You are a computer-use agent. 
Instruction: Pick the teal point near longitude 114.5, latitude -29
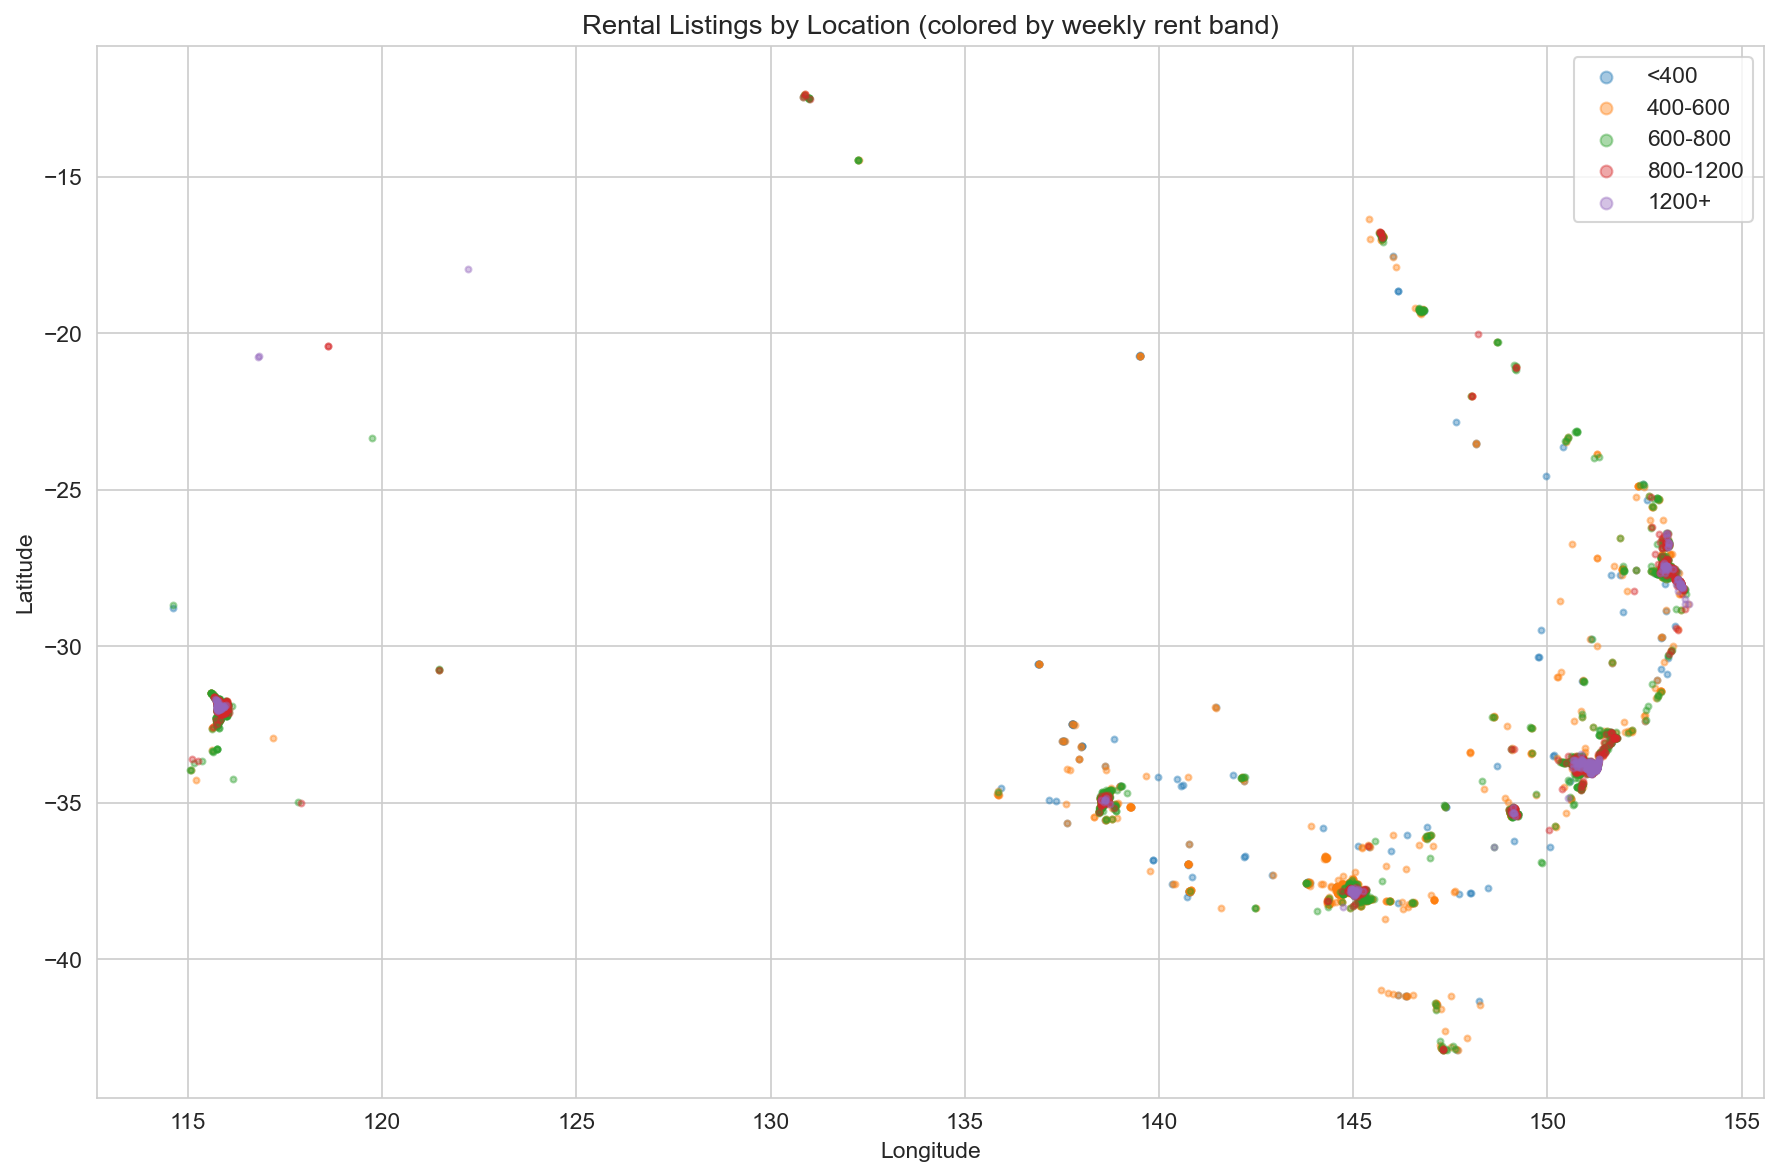173,607
